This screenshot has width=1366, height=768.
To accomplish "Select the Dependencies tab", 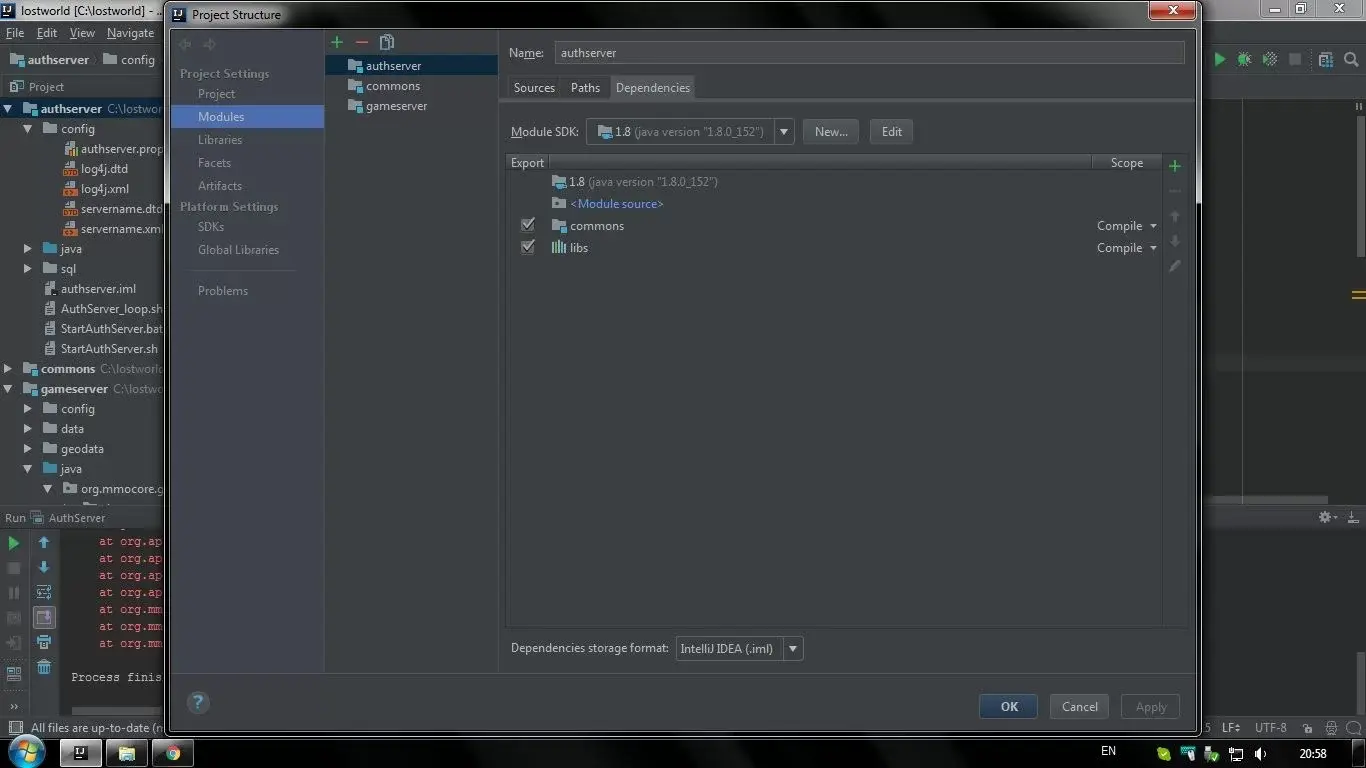I will pos(653,88).
